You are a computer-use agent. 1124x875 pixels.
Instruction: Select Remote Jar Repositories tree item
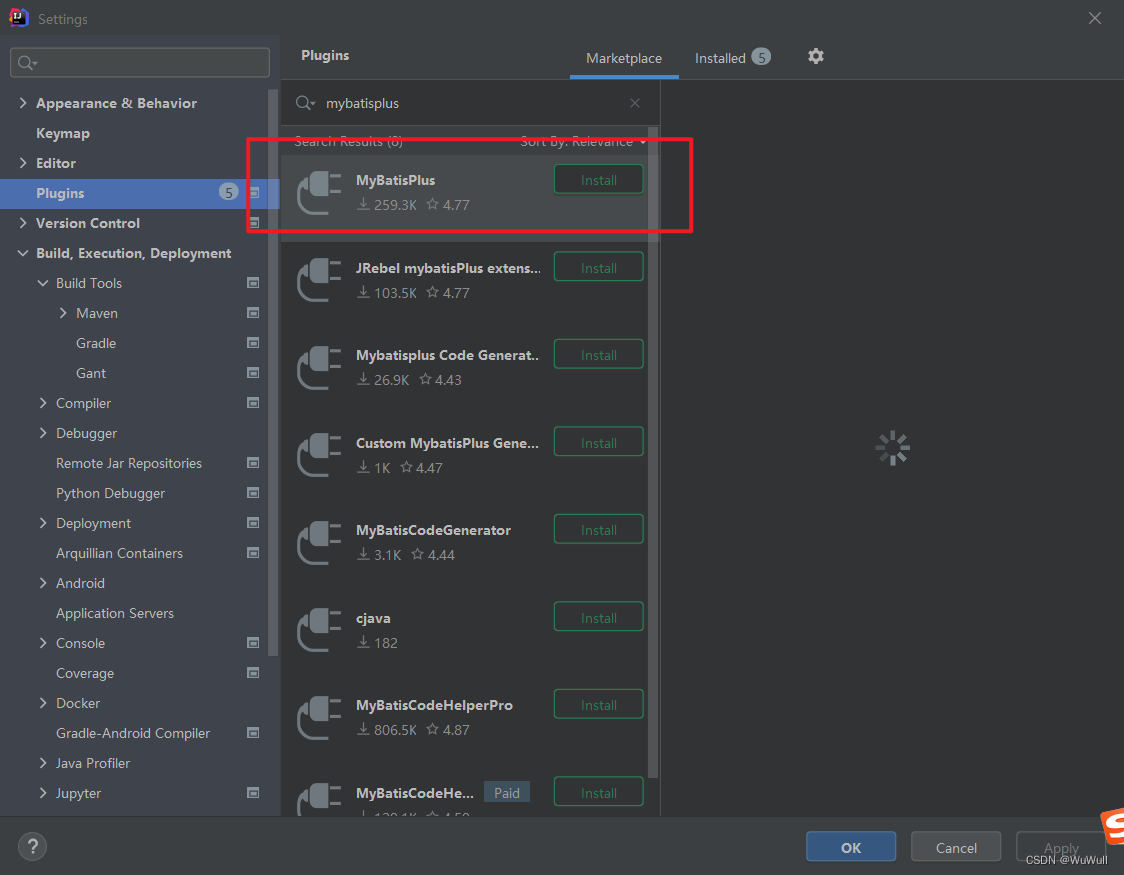129,463
